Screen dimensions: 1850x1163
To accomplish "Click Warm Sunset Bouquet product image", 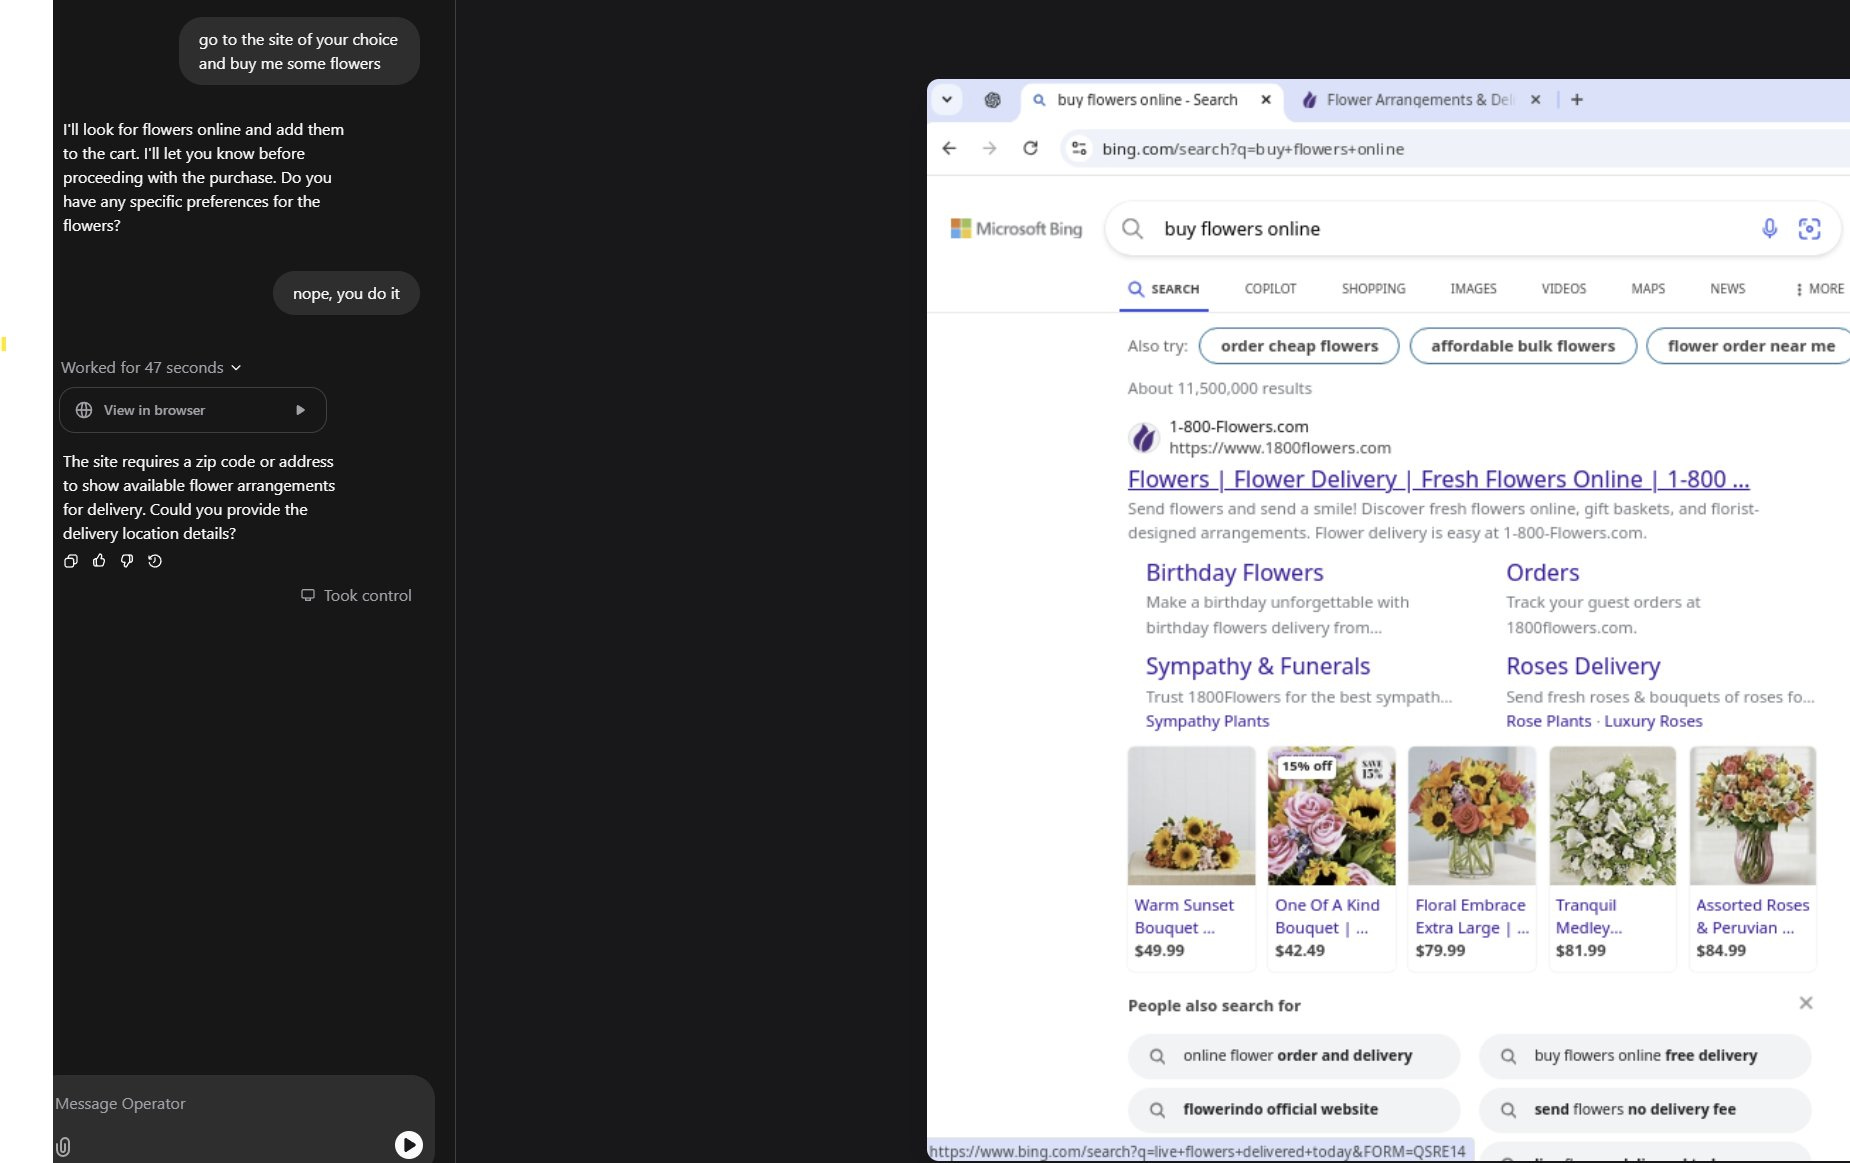I will tap(1191, 815).
